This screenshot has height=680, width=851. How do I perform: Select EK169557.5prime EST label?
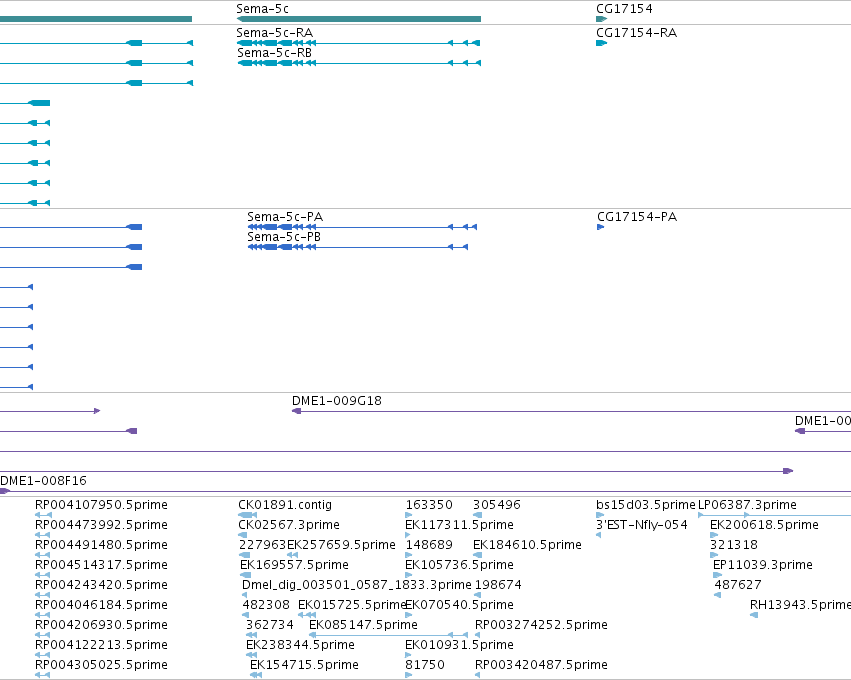pyautogui.click(x=294, y=565)
